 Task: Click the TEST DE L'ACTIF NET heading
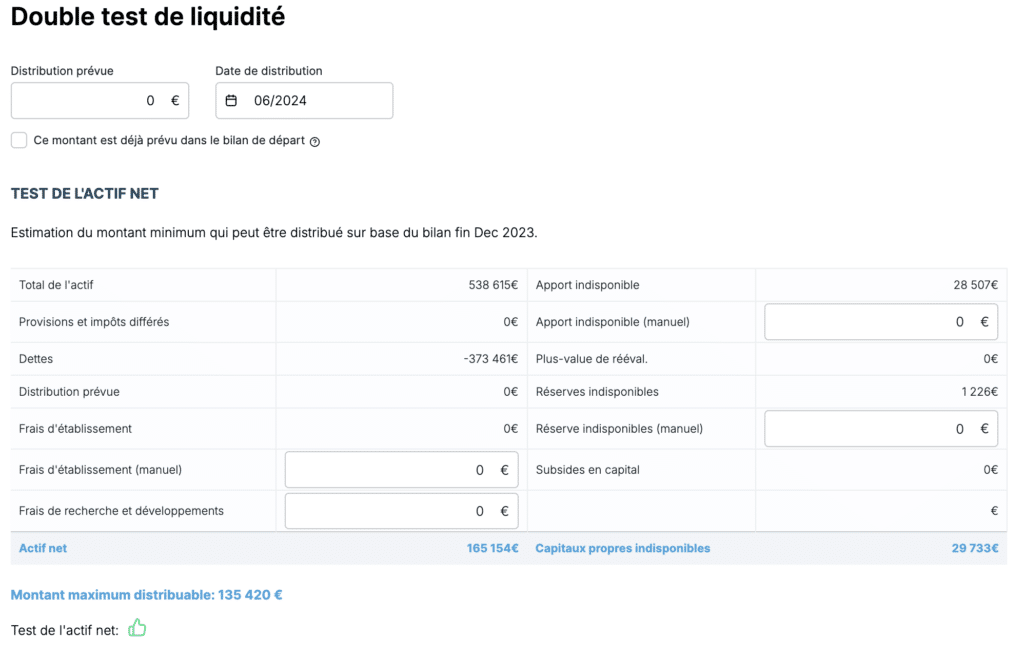point(85,193)
